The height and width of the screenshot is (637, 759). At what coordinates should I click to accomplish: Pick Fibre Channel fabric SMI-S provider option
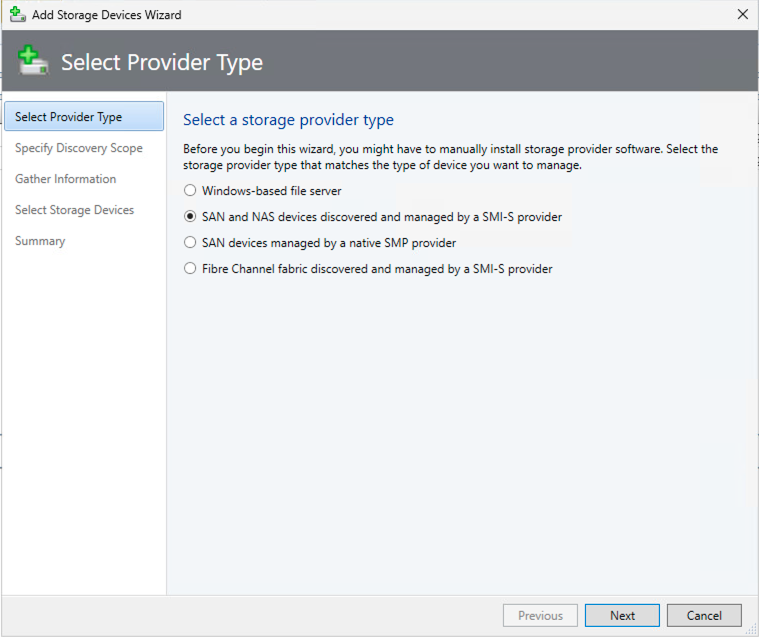(x=190, y=268)
